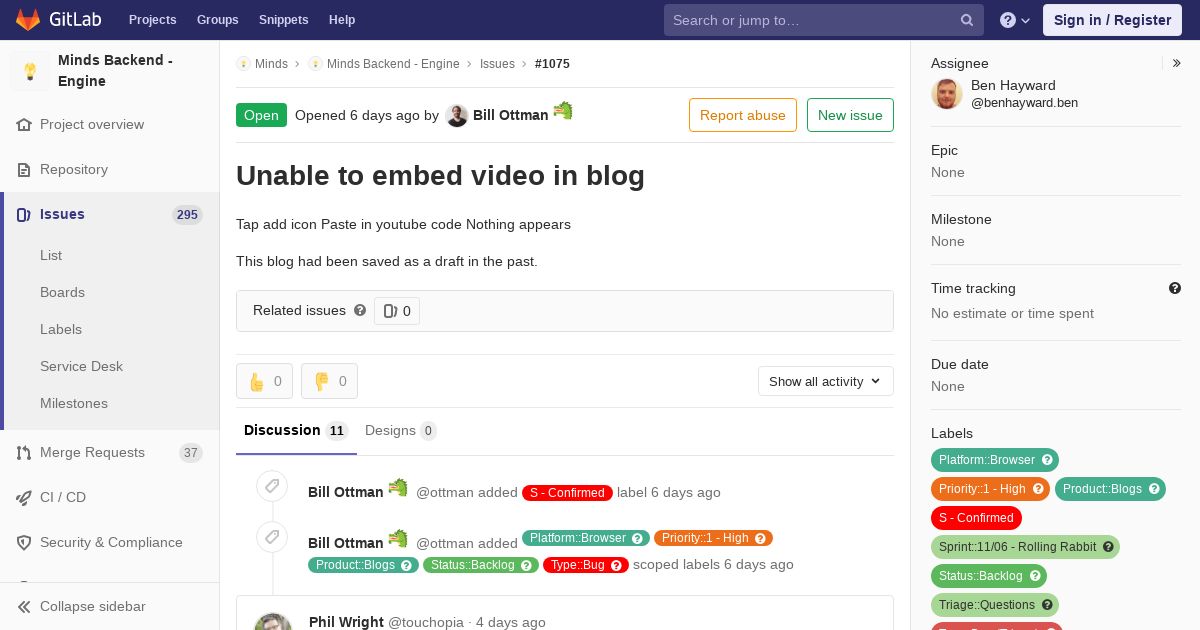Click help icon on Sprint::11/06 label
Screen dimensions: 1200x630
(1107, 547)
